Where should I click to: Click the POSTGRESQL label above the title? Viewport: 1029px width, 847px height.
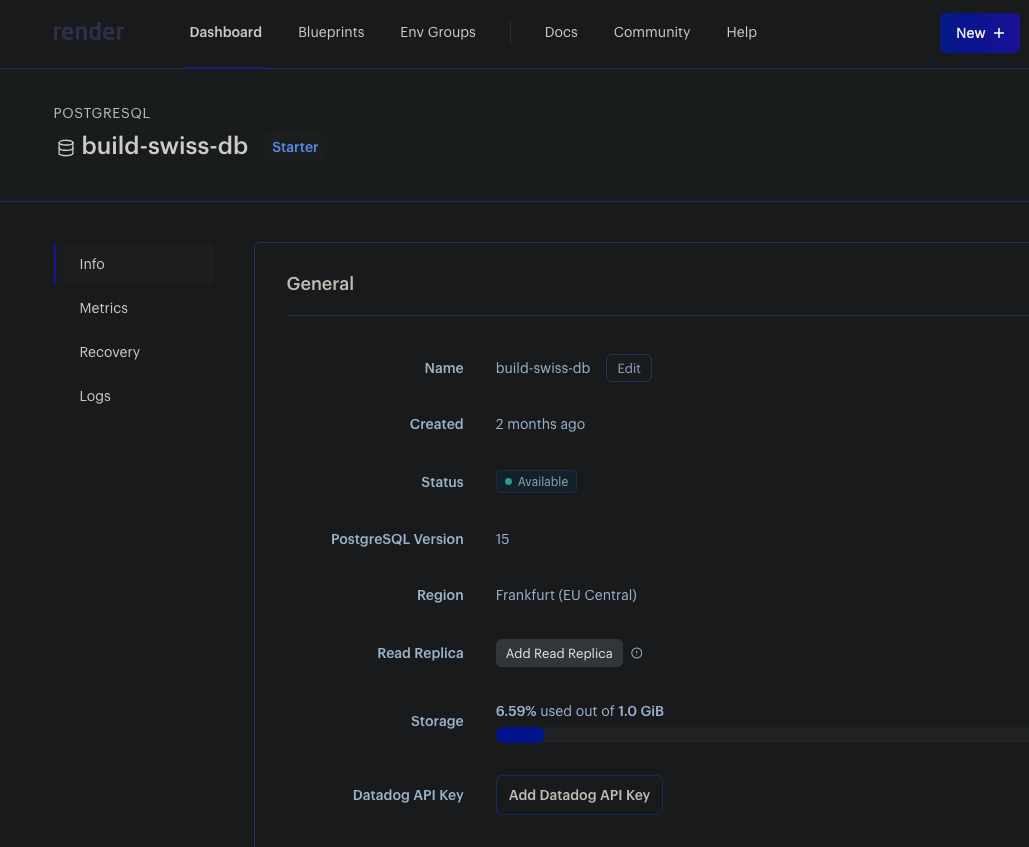(102, 113)
